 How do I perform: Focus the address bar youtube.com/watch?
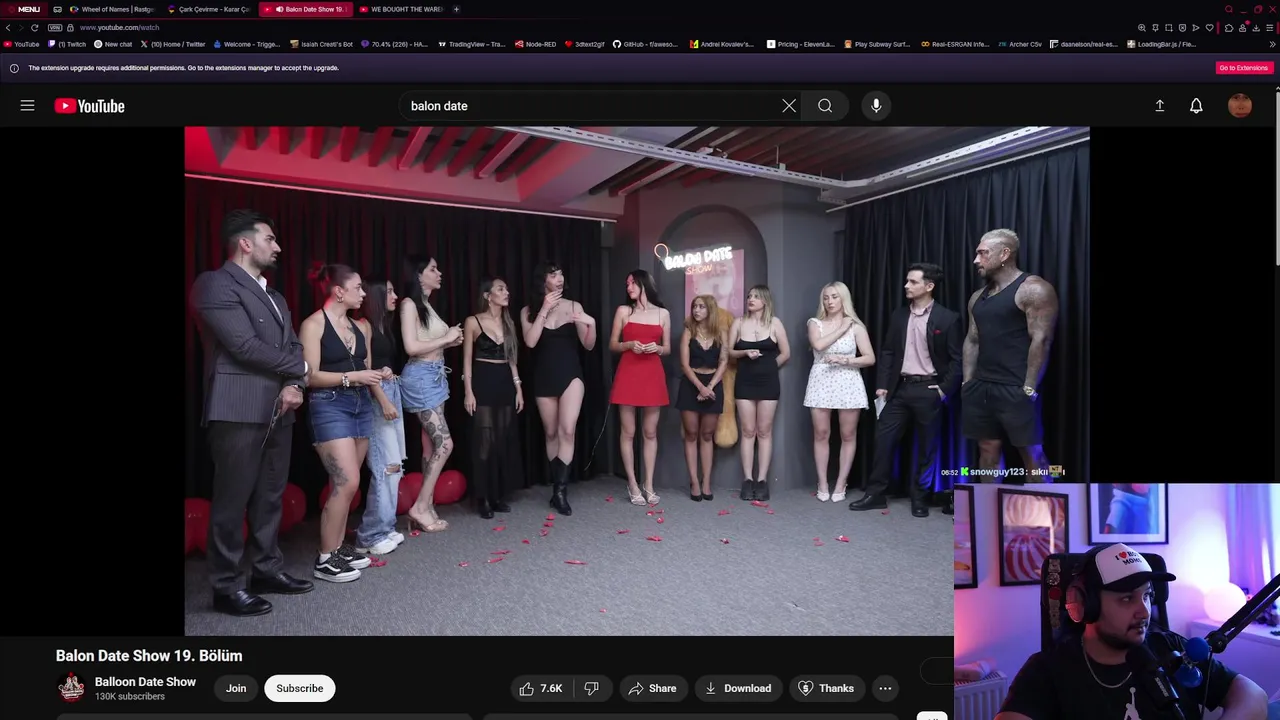point(120,27)
